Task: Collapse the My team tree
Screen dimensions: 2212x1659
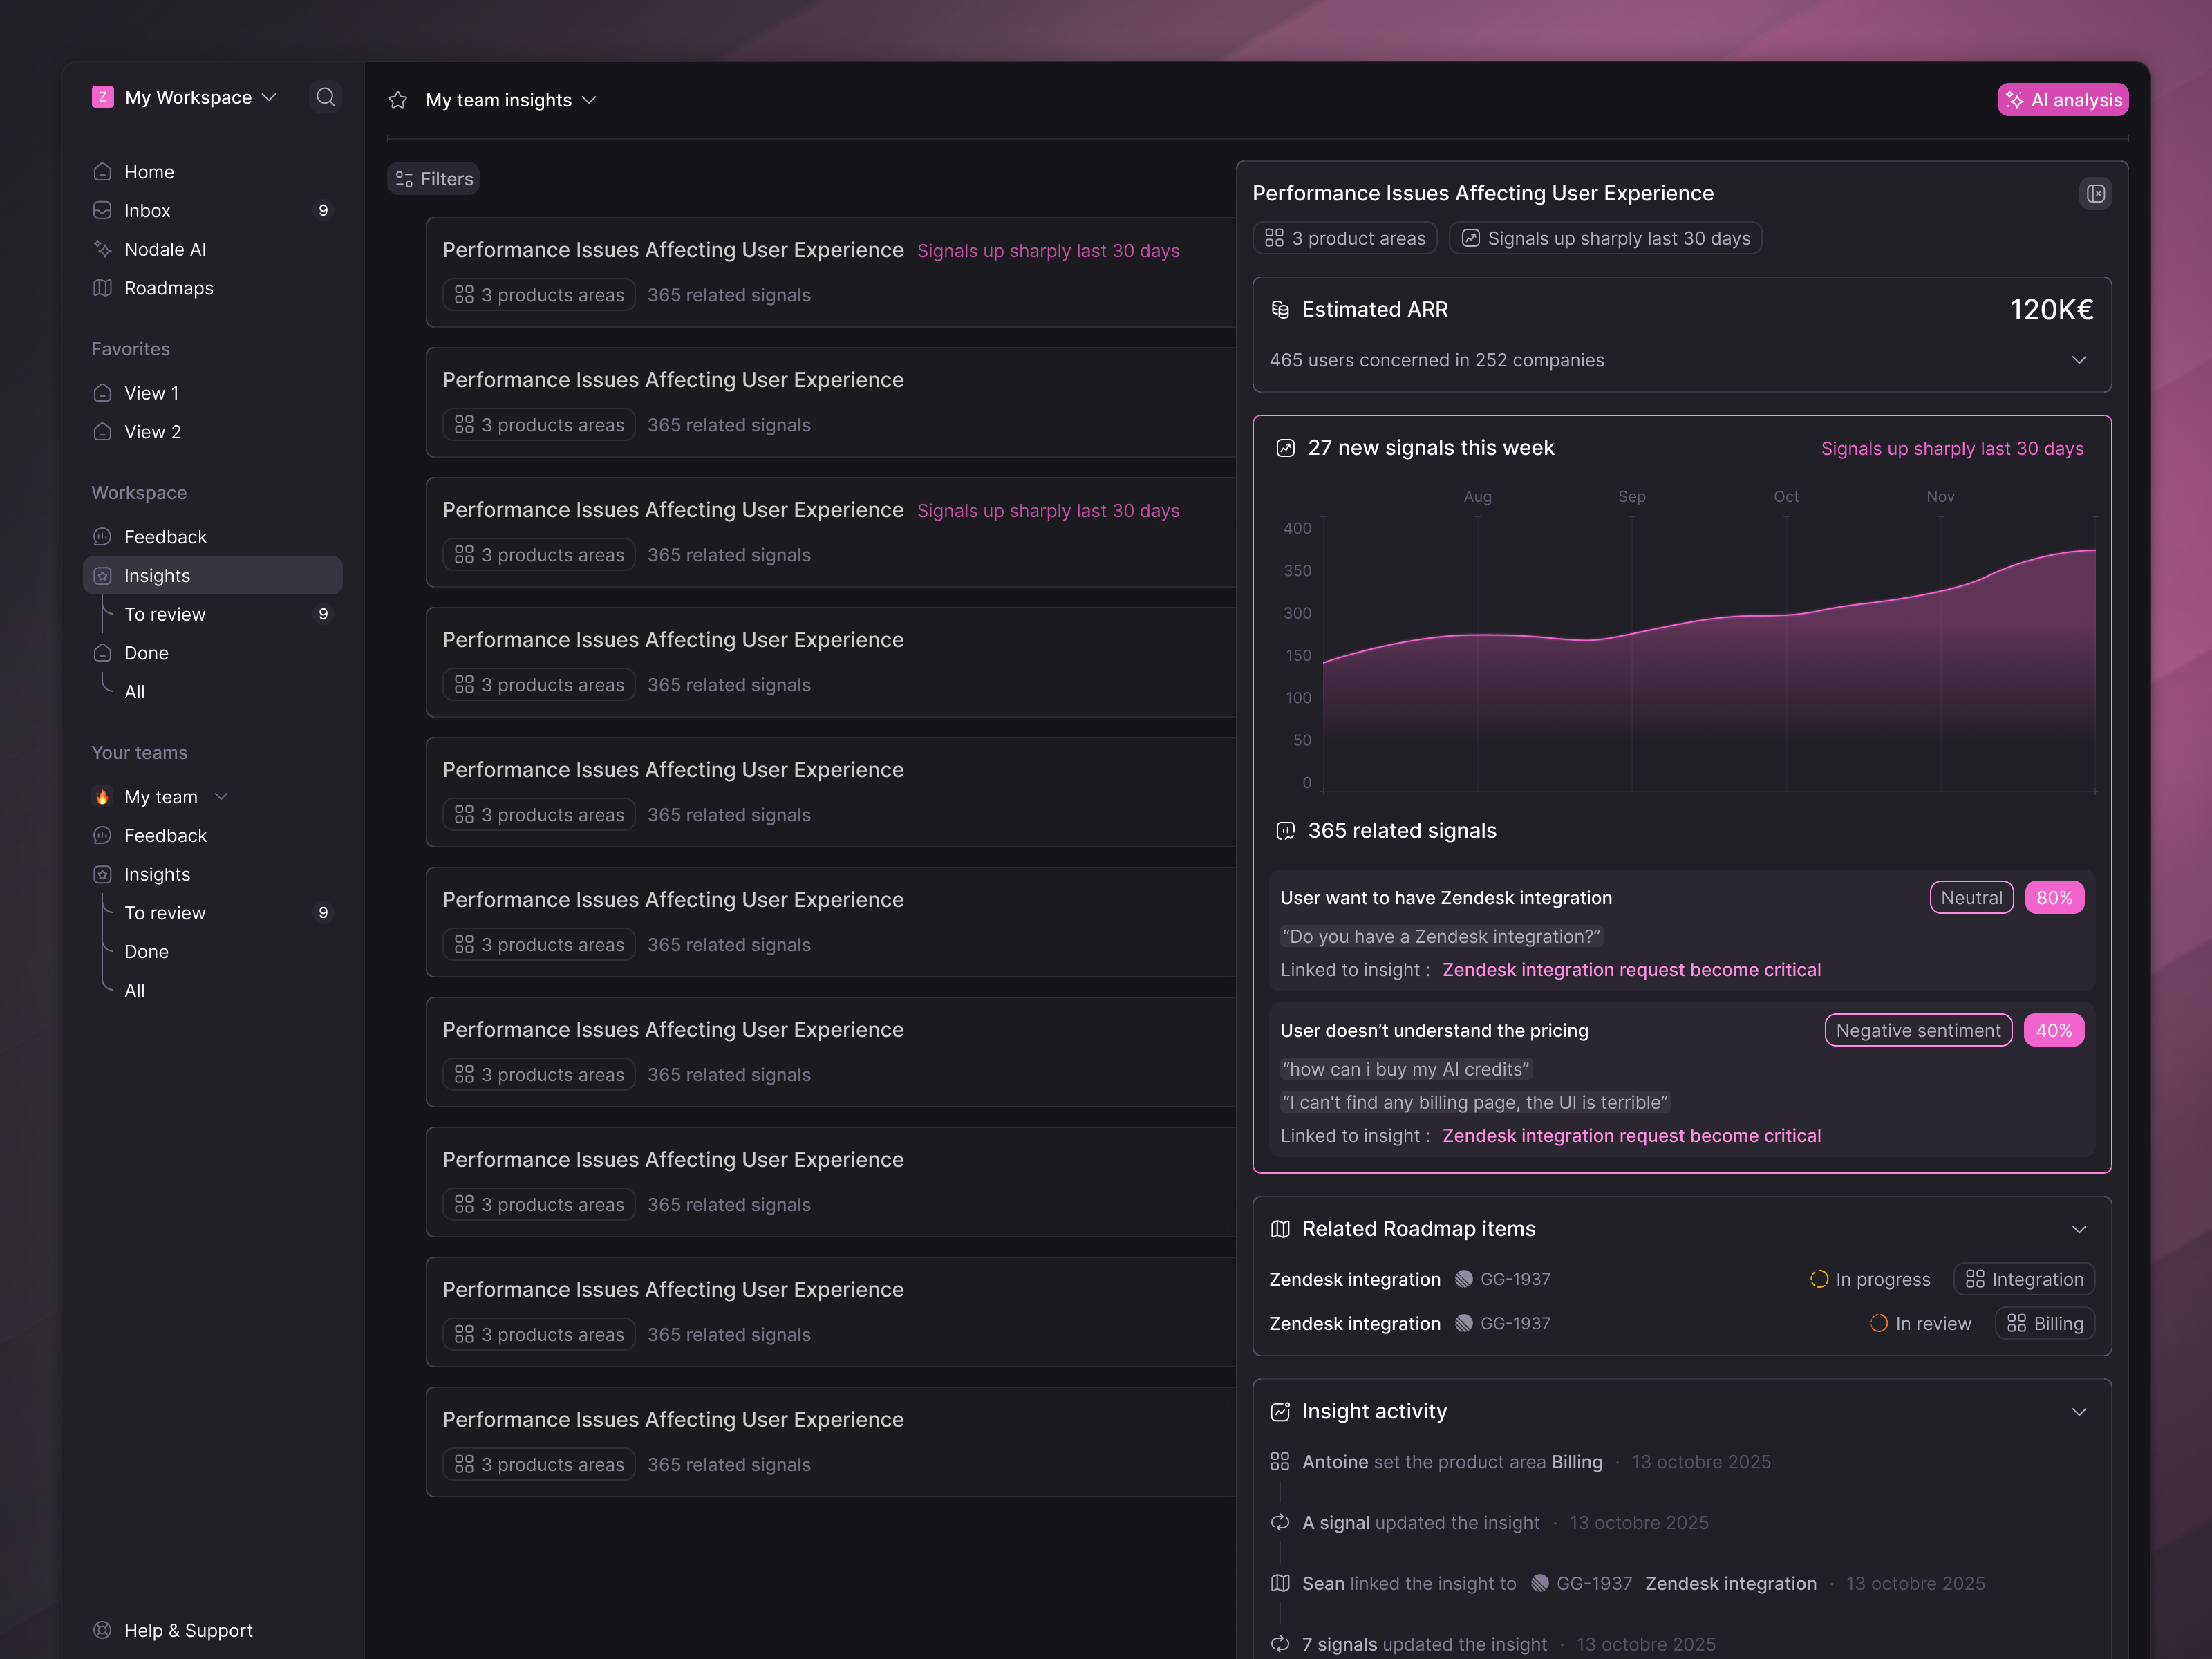Action: click(x=222, y=797)
